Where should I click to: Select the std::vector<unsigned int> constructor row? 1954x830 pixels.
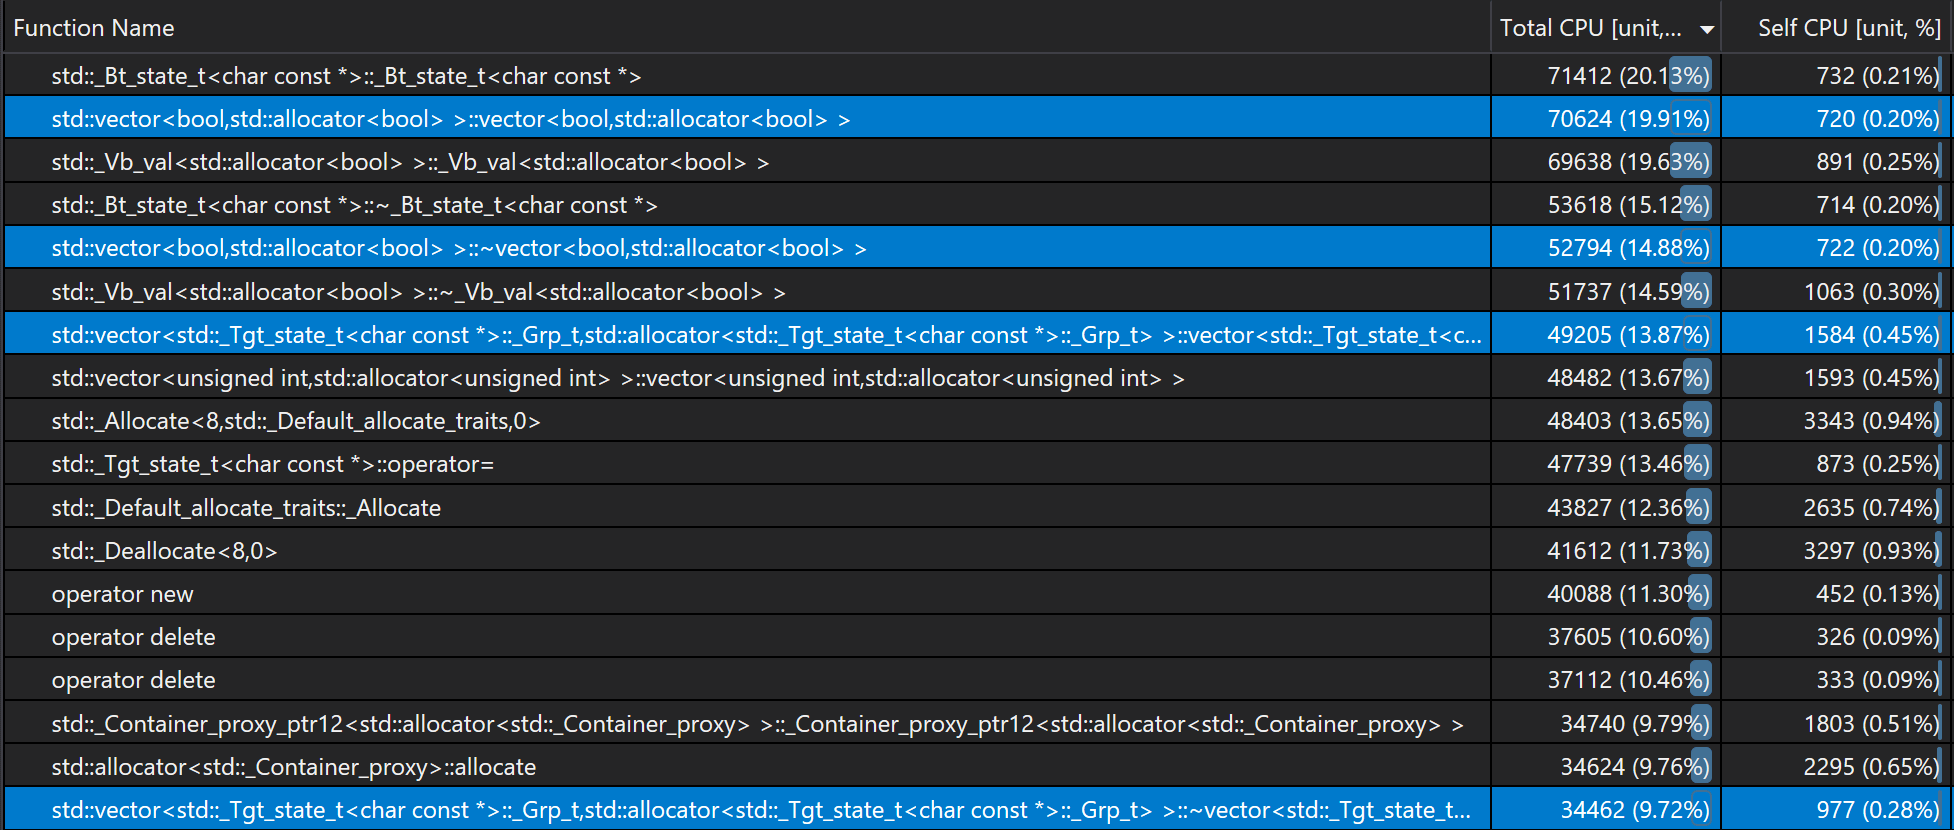[x=617, y=378]
